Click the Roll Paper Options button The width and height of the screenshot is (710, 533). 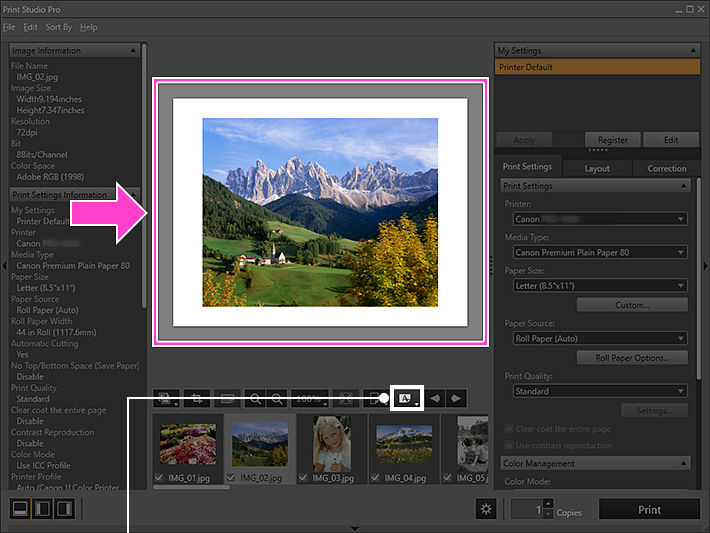[x=632, y=358]
